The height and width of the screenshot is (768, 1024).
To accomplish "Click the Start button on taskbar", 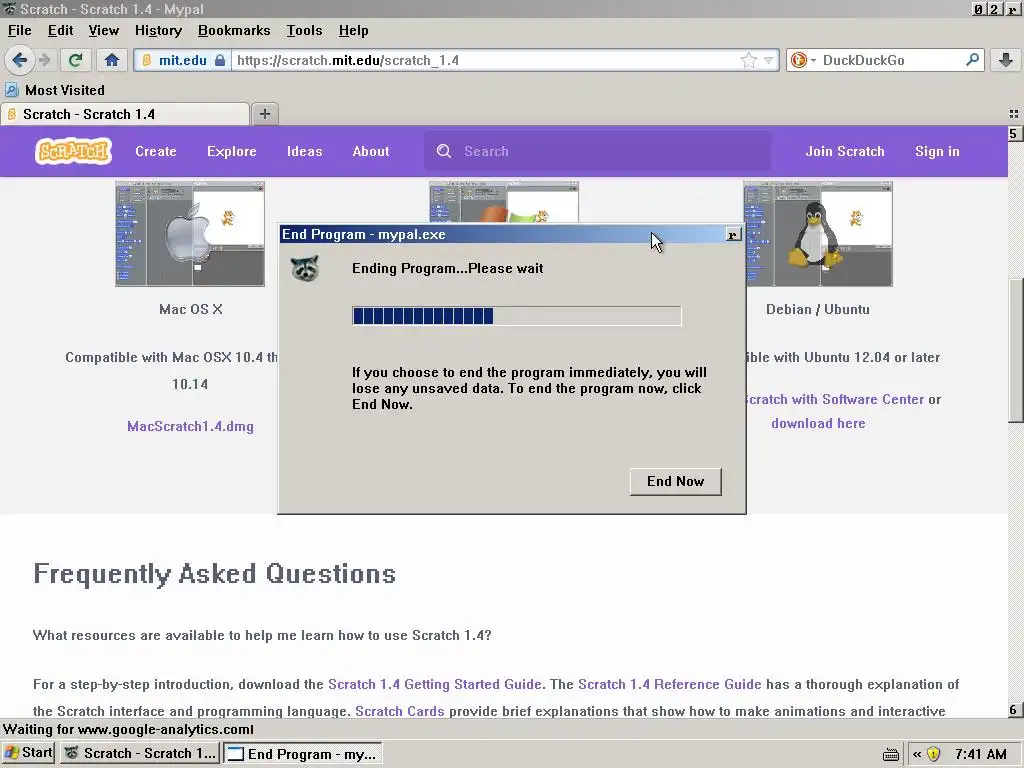I will [x=28, y=753].
